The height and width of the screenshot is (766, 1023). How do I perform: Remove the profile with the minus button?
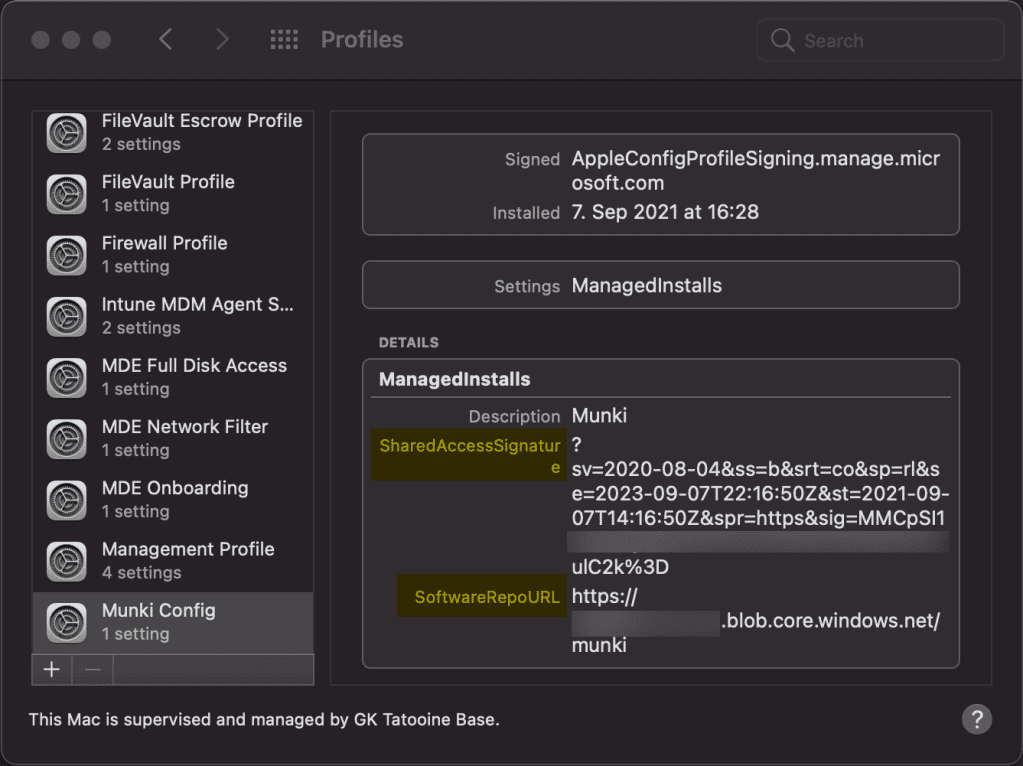click(x=93, y=669)
